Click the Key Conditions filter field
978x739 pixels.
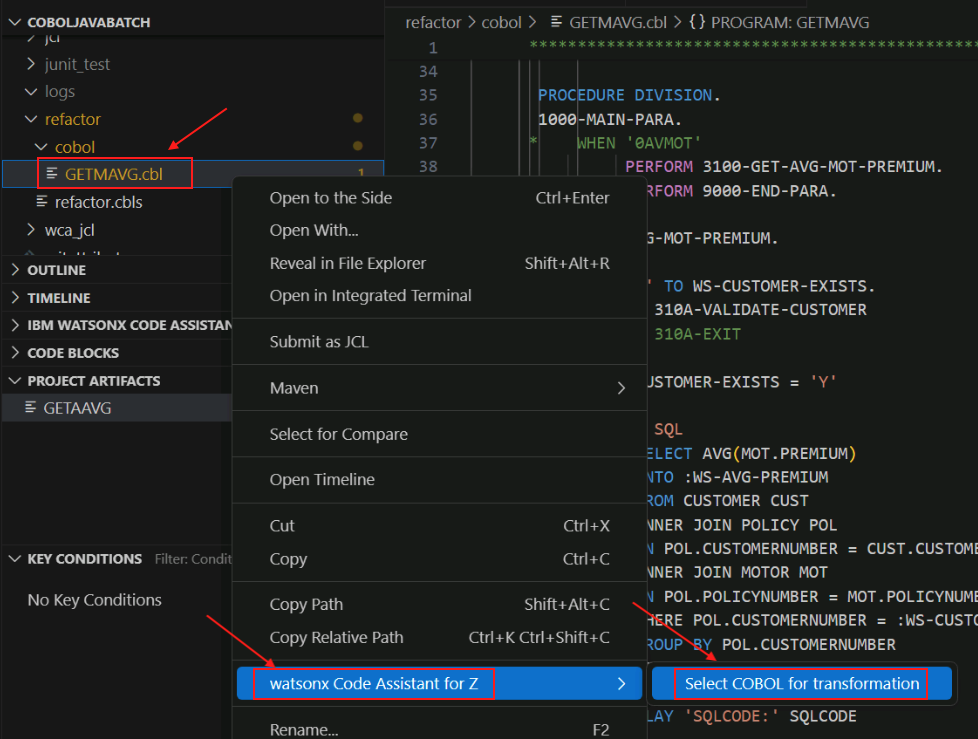coord(192,559)
